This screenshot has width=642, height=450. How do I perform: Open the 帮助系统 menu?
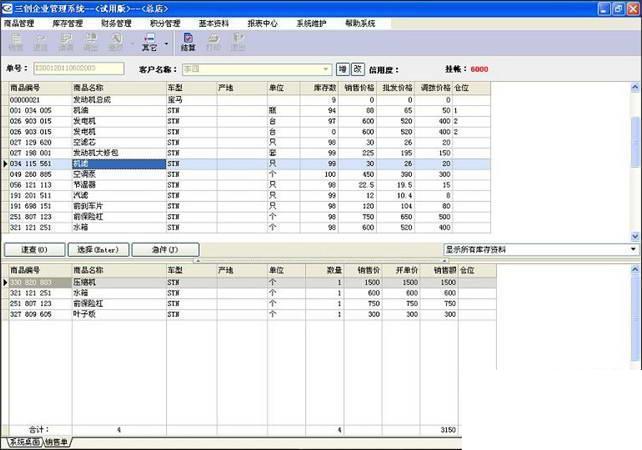[360, 23]
